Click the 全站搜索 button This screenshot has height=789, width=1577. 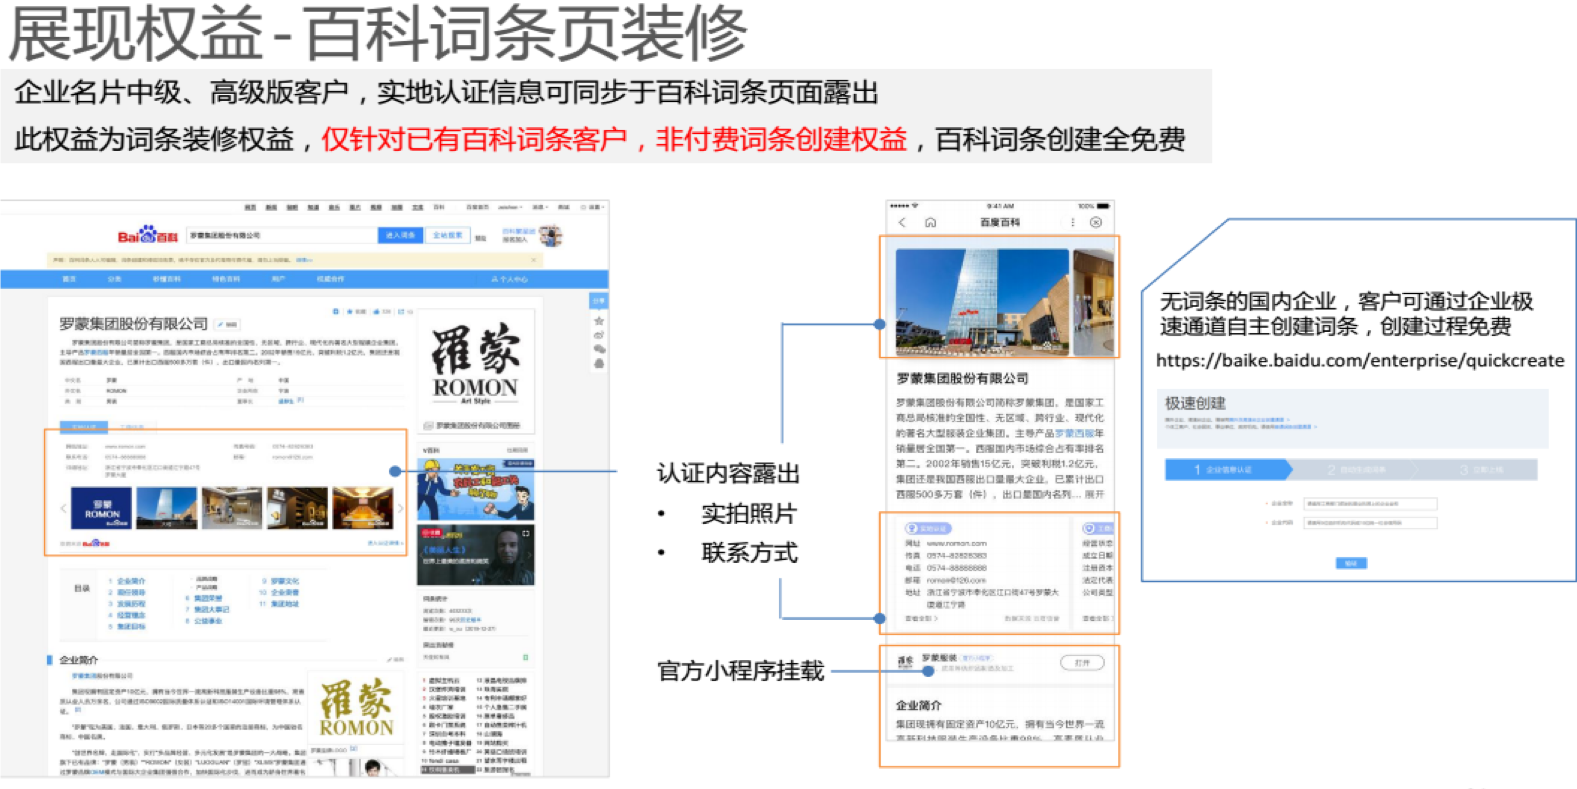pyautogui.click(x=447, y=235)
